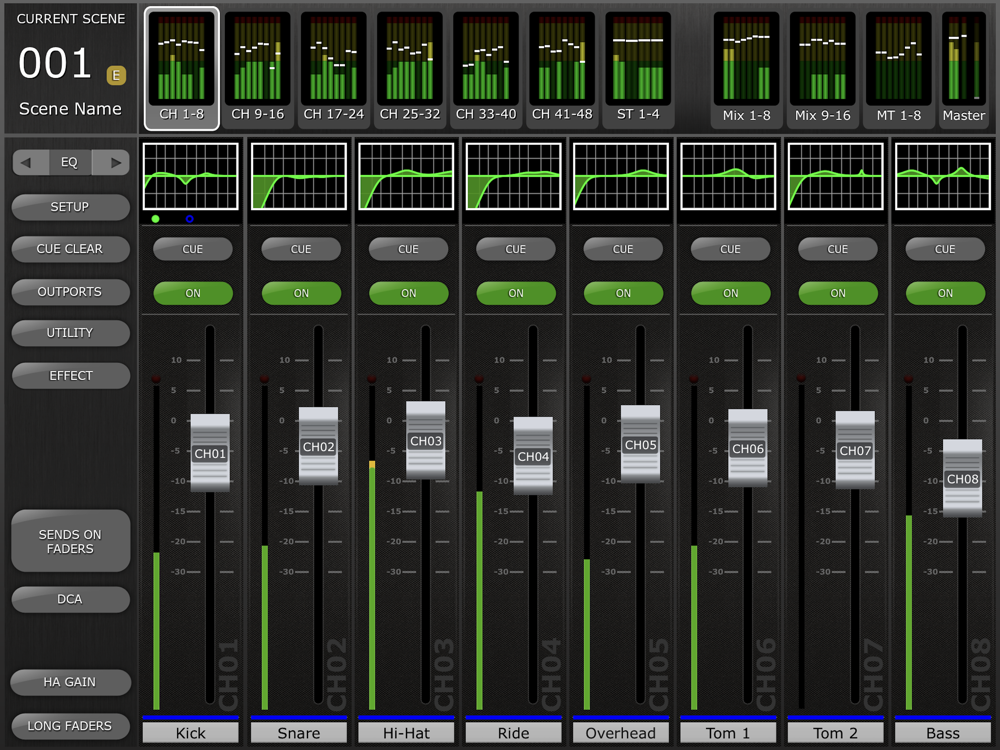
Task: Click the Kick channel name label
Action: pos(191,733)
